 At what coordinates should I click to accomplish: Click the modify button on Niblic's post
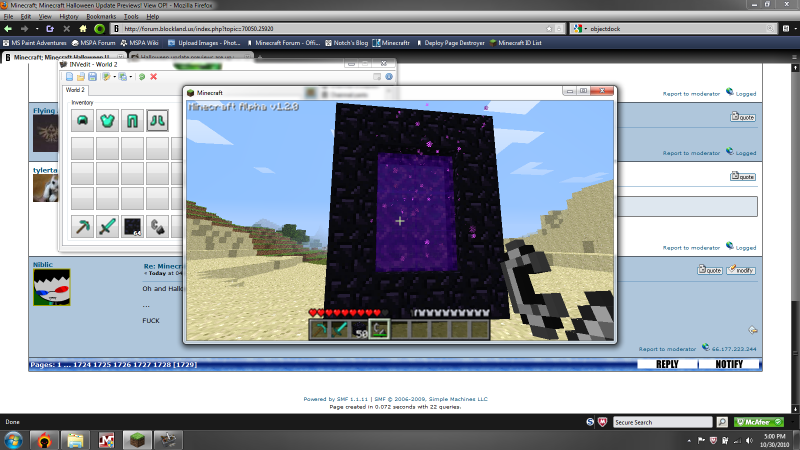pyautogui.click(x=741, y=270)
